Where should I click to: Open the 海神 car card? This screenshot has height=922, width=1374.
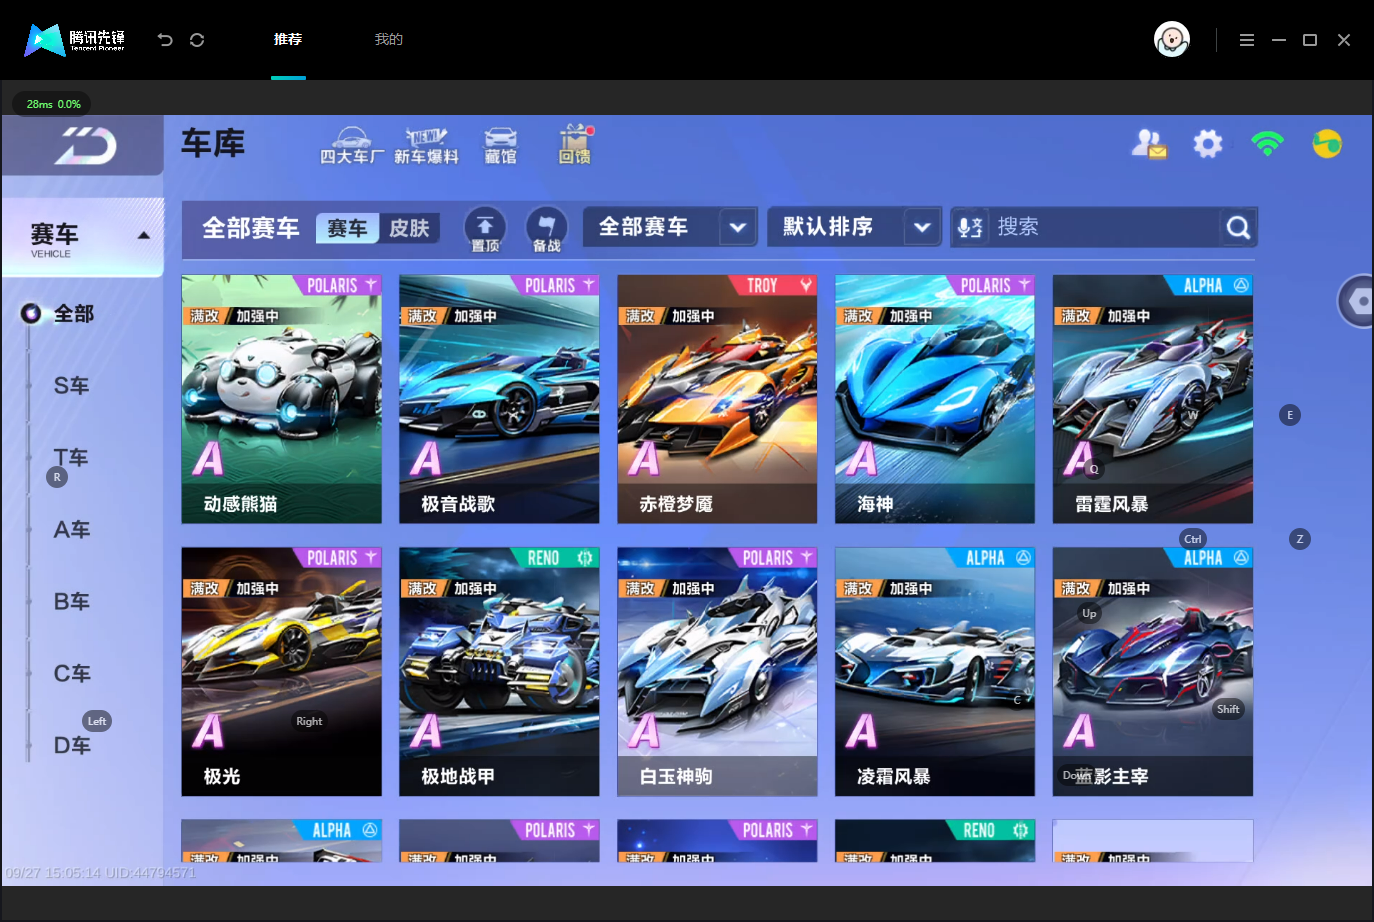(935, 399)
